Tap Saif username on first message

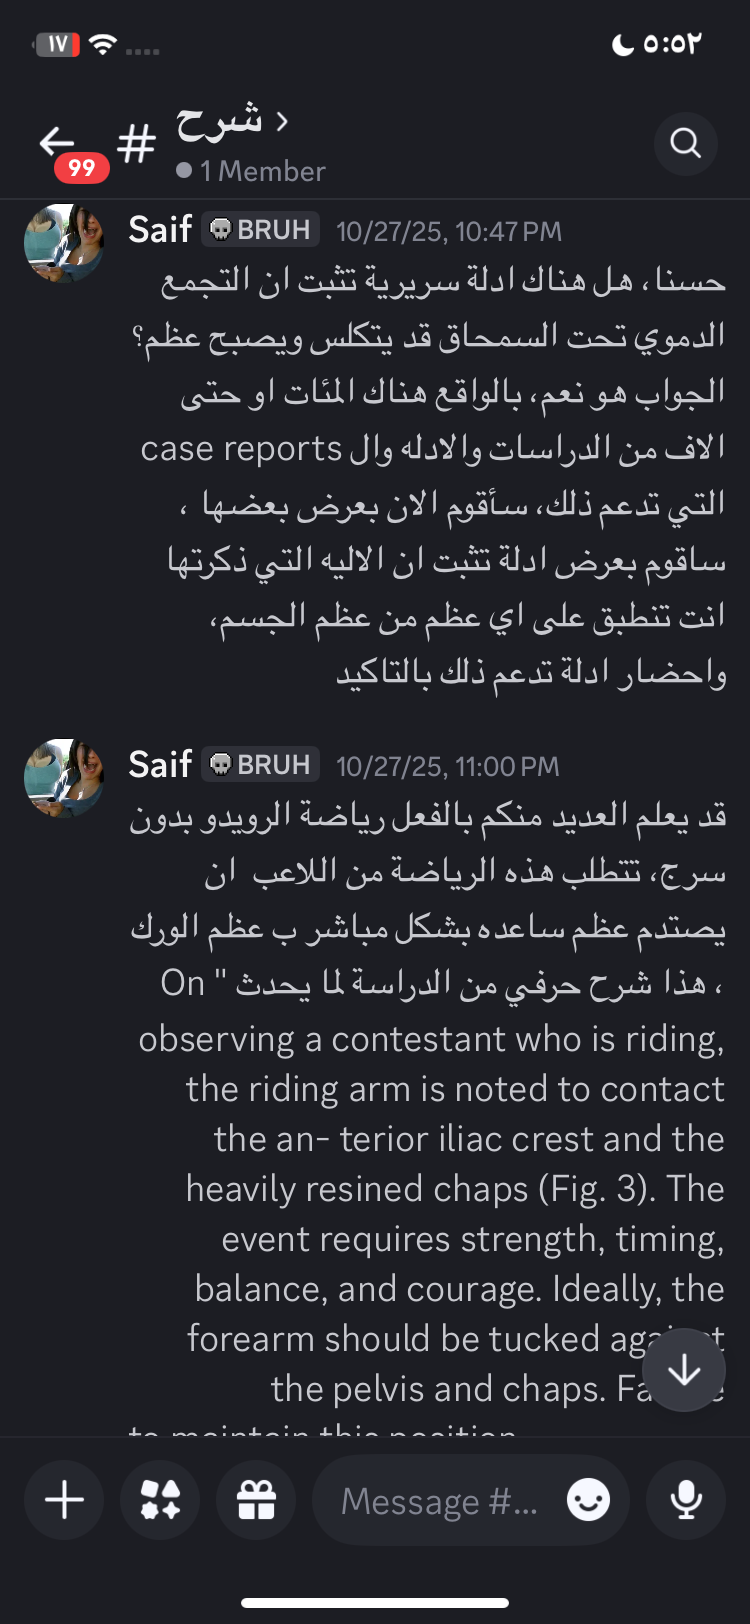160,230
